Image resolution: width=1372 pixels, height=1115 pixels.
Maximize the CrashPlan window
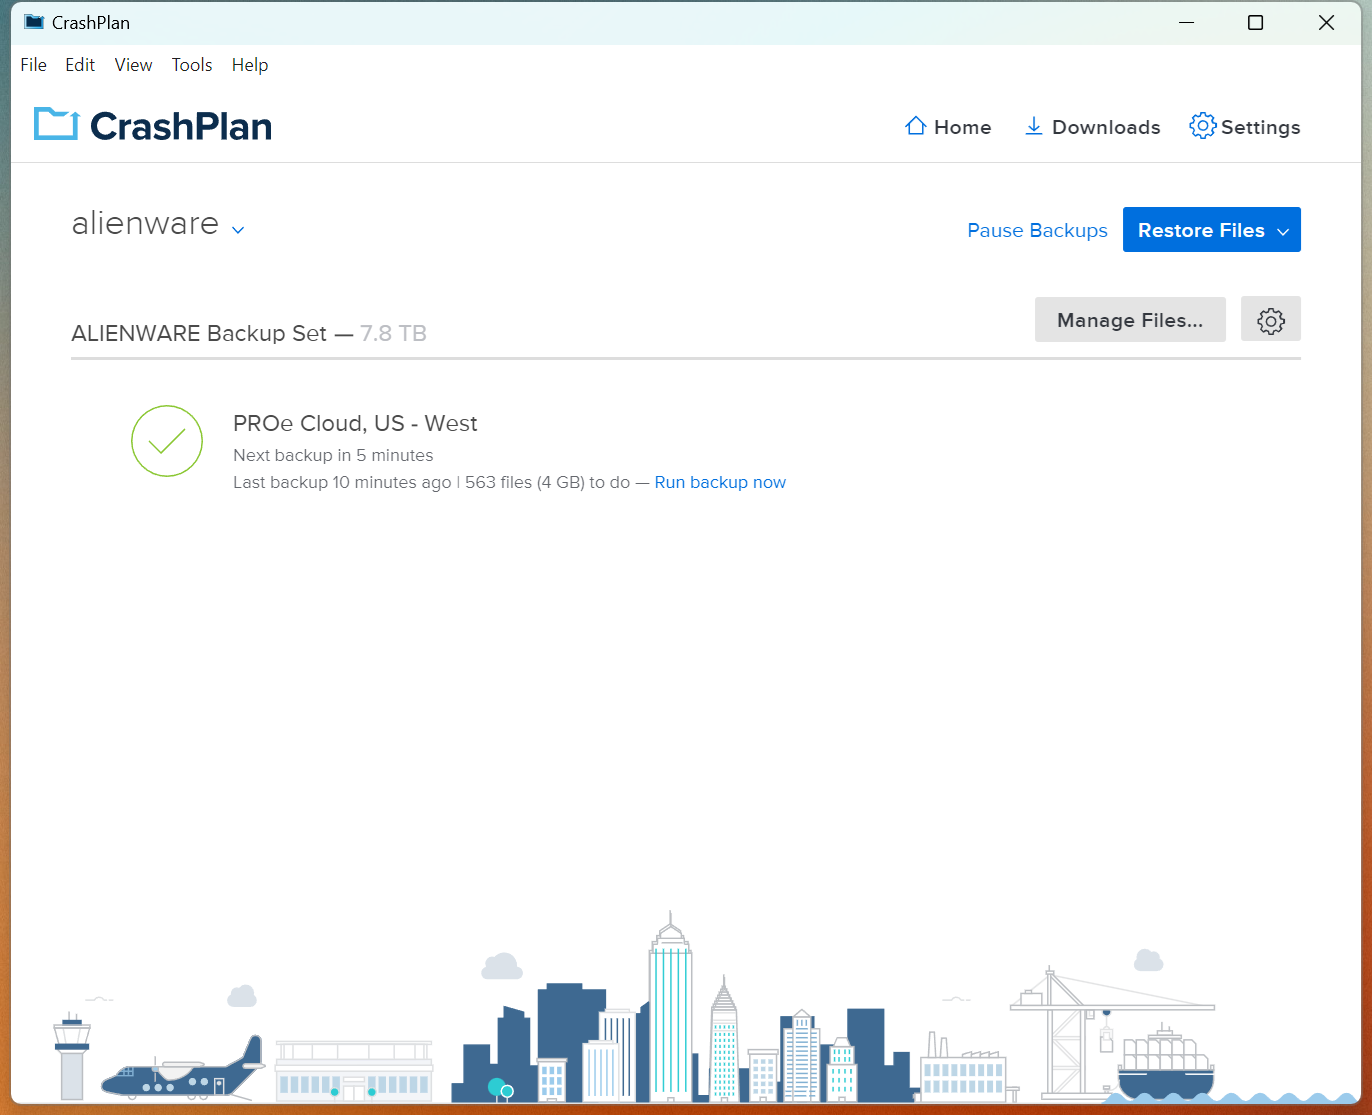1256,22
